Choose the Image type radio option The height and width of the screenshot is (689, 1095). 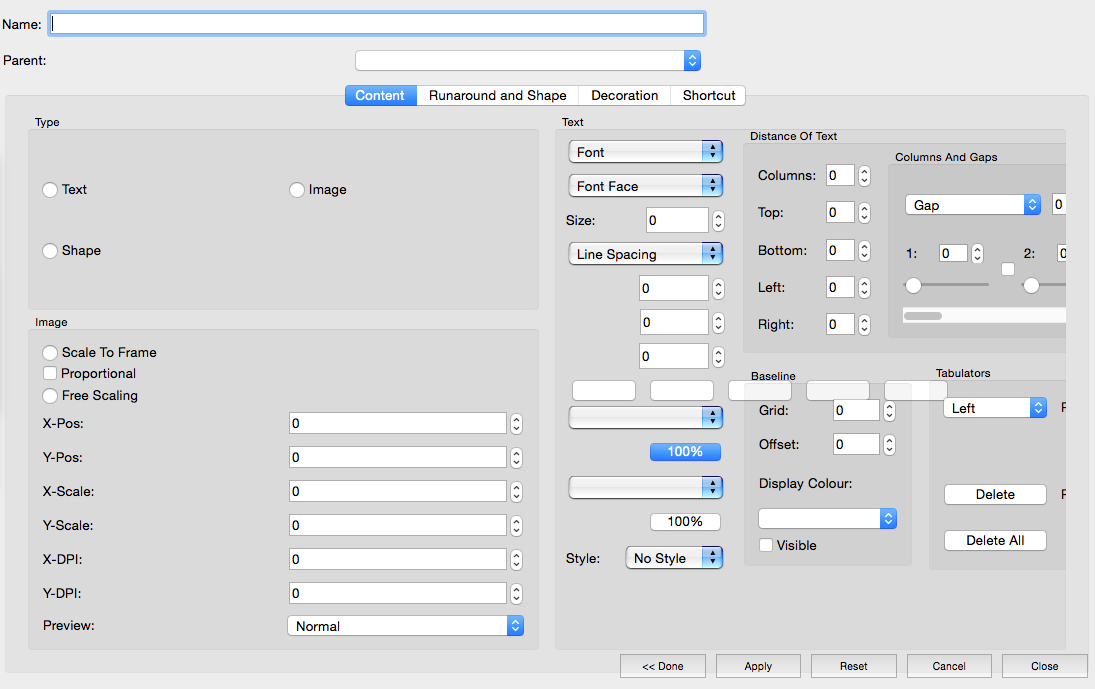pos(297,190)
